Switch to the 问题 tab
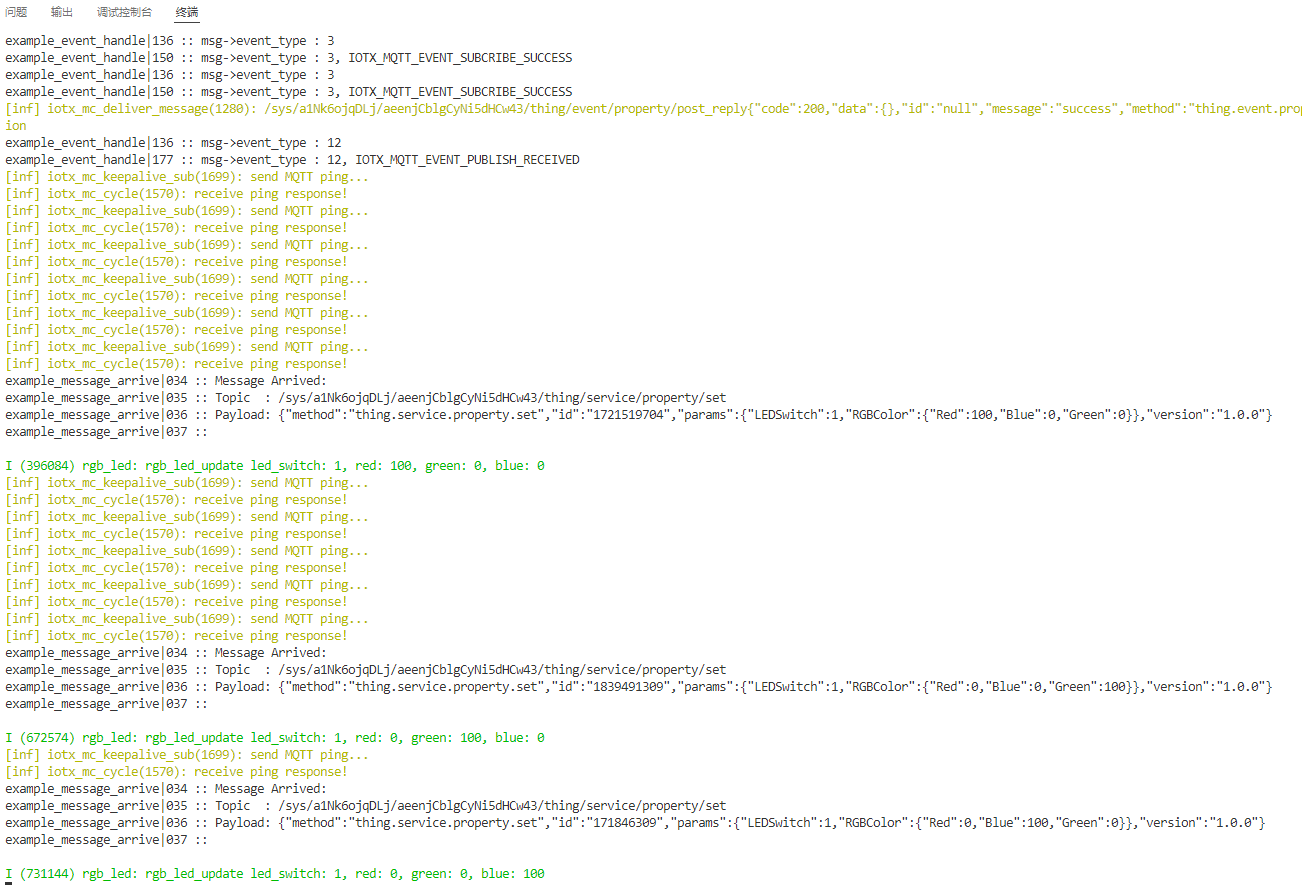 coord(16,13)
